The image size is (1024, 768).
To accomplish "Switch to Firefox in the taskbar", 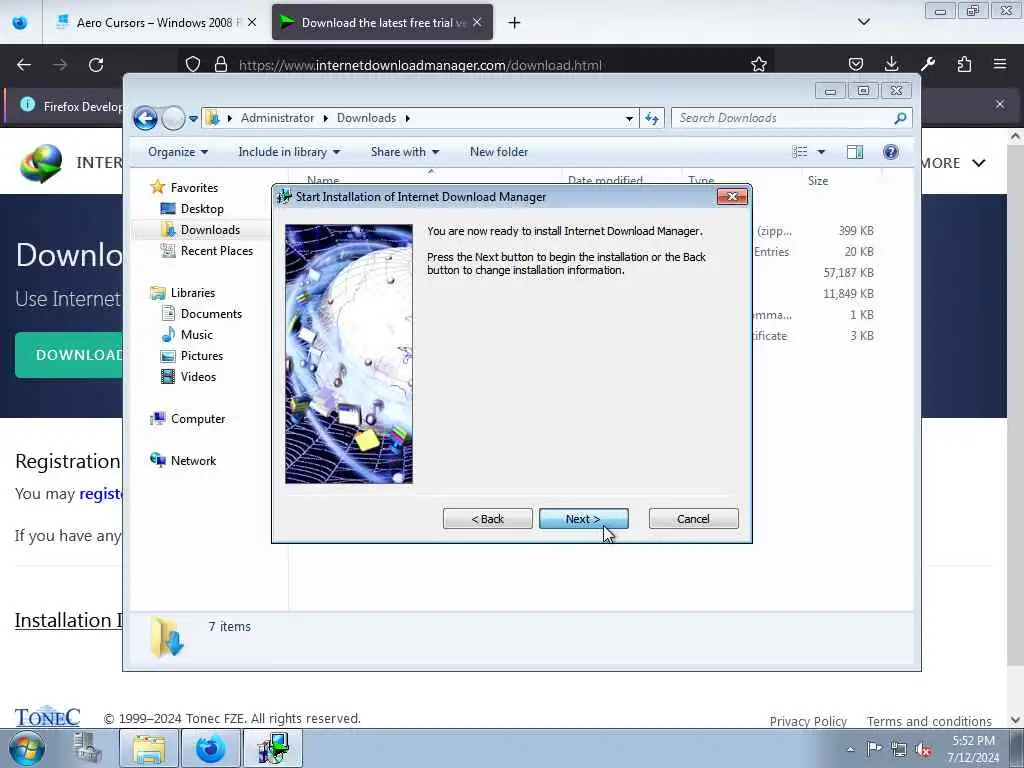I will coord(210,748).
